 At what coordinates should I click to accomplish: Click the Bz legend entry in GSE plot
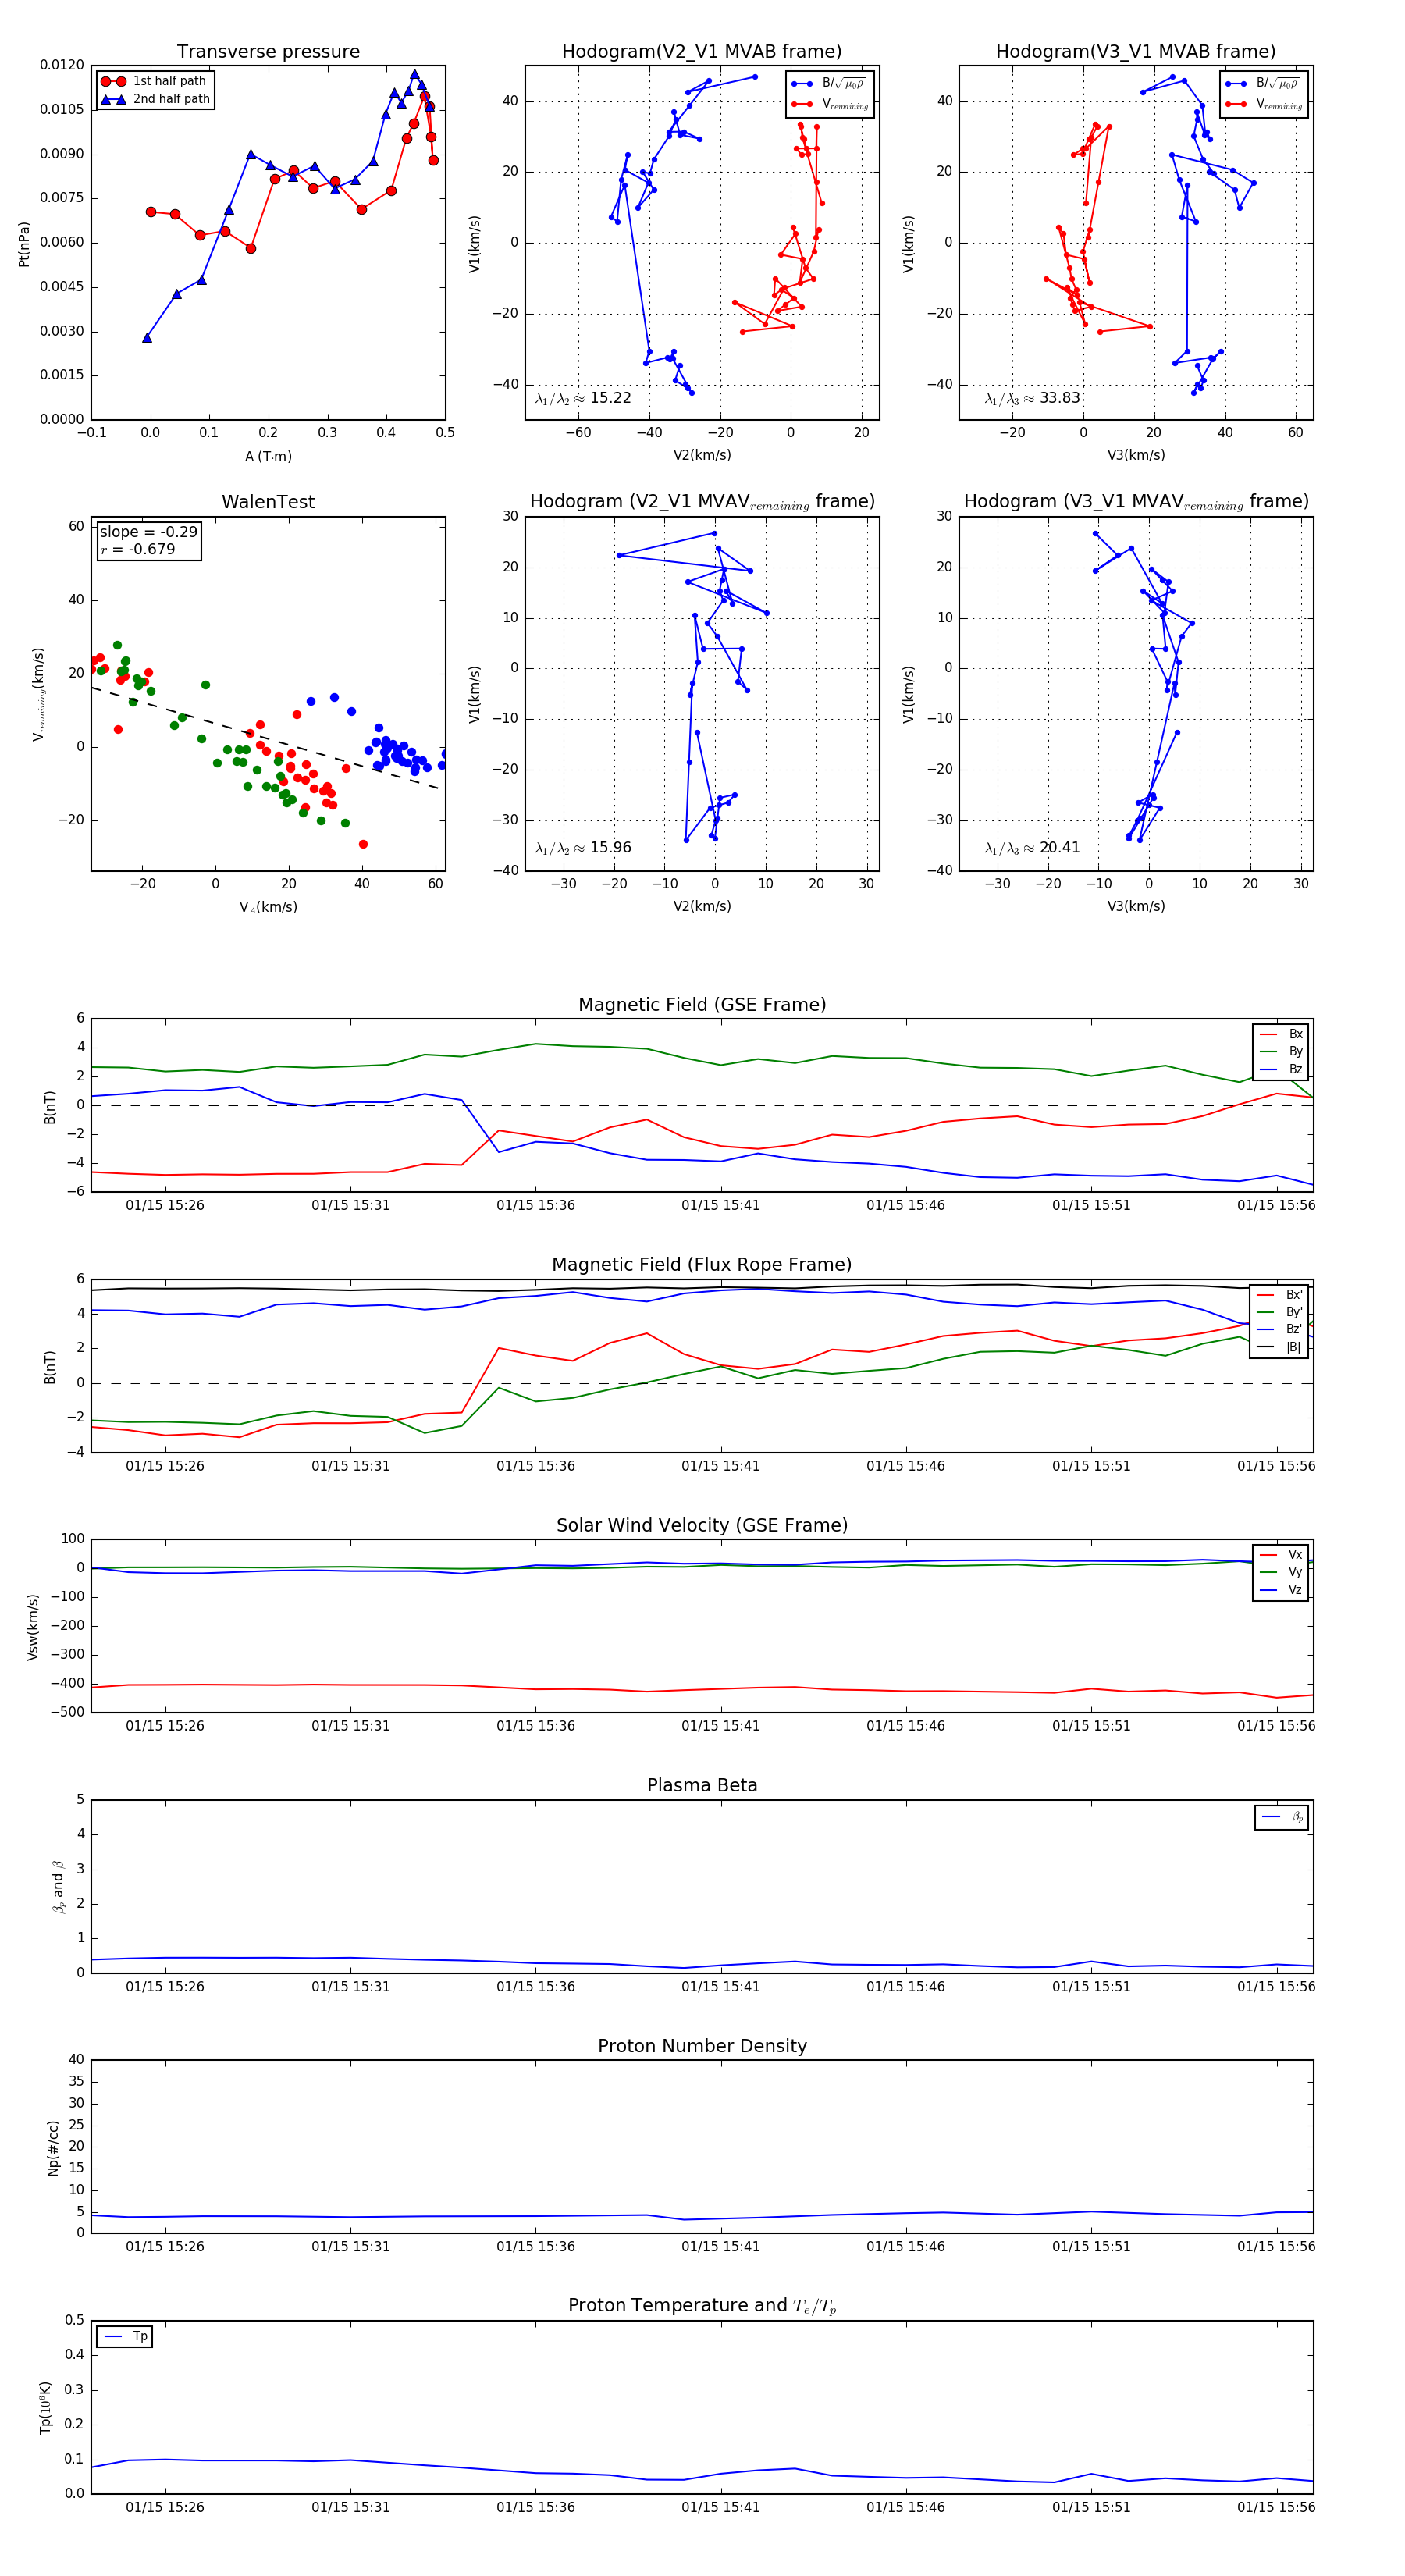[x=1281, y=1069]
